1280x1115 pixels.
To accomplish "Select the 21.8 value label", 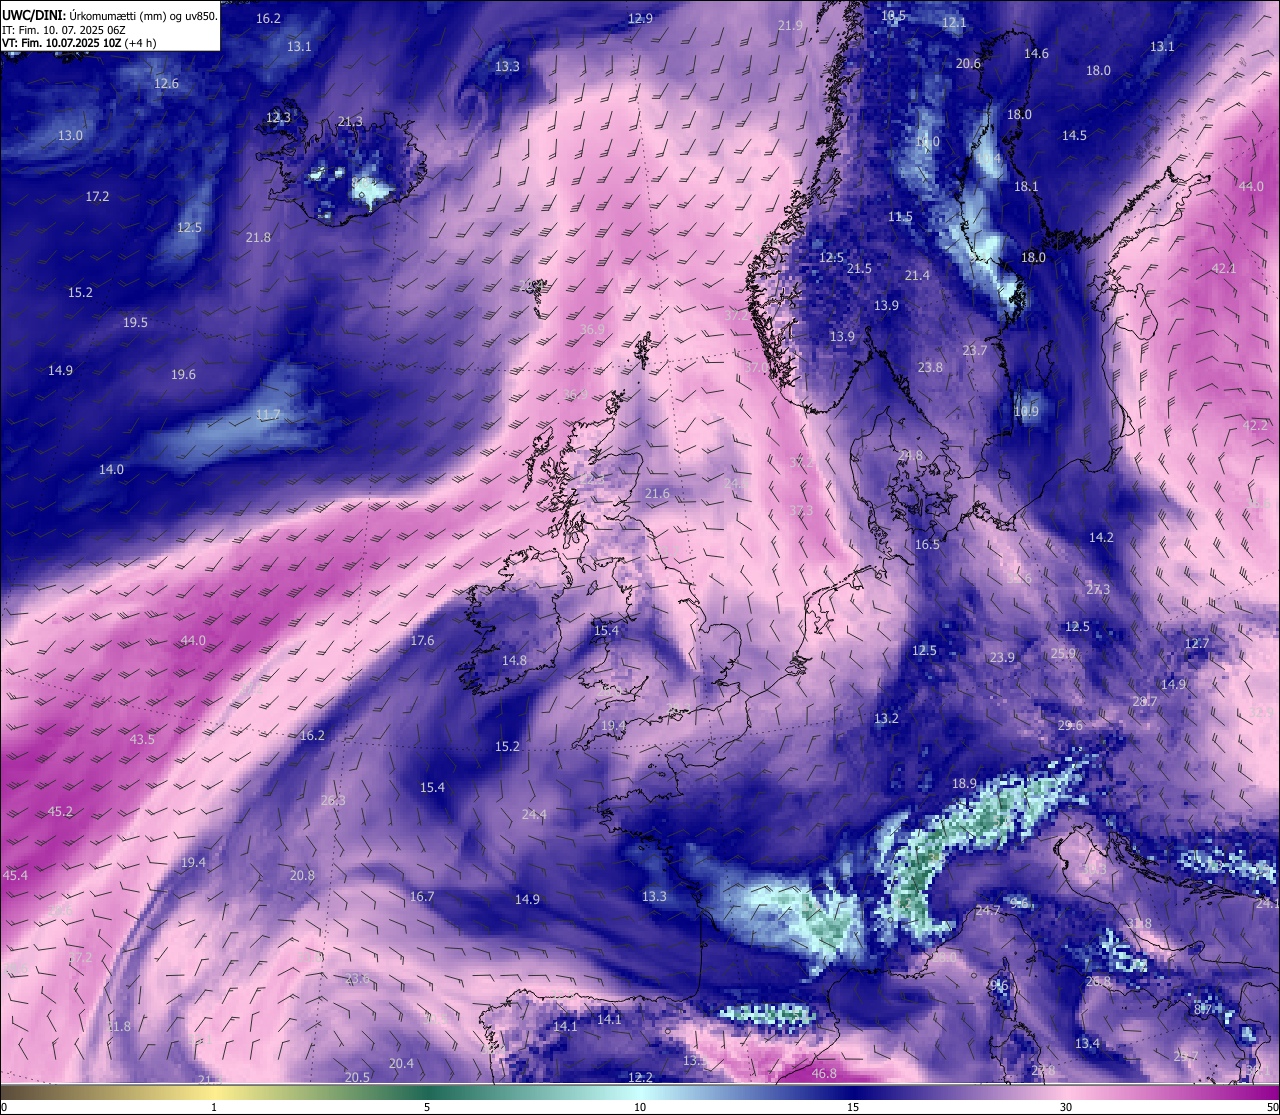I will pyautogui.click(x=258, y=237).
